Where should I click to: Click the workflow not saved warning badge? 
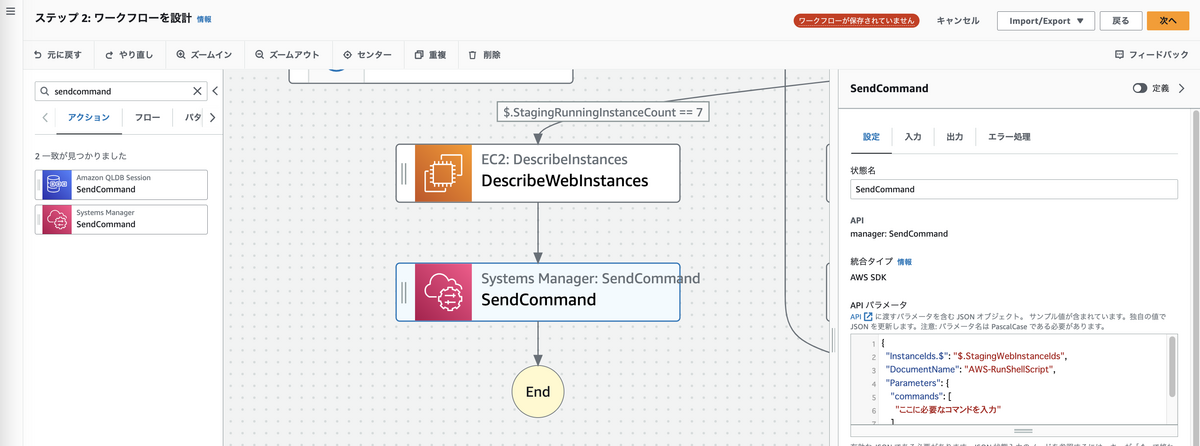click(857, 20)
